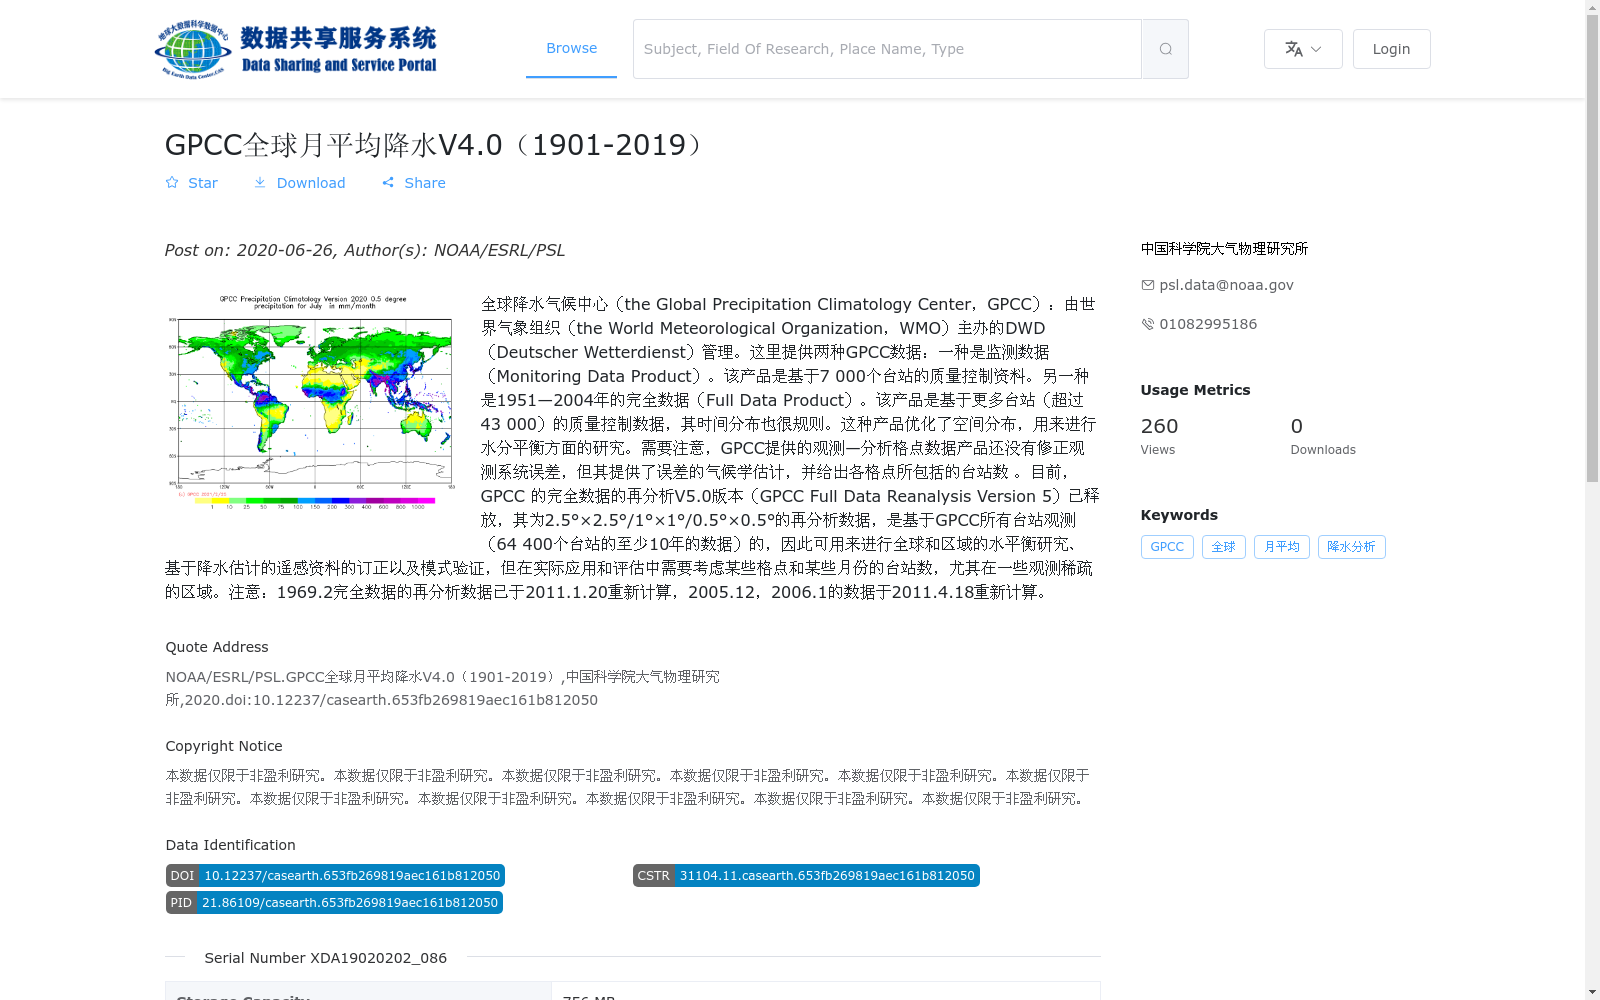
Task: Click the Share link
Action: (x=413, y=183)
